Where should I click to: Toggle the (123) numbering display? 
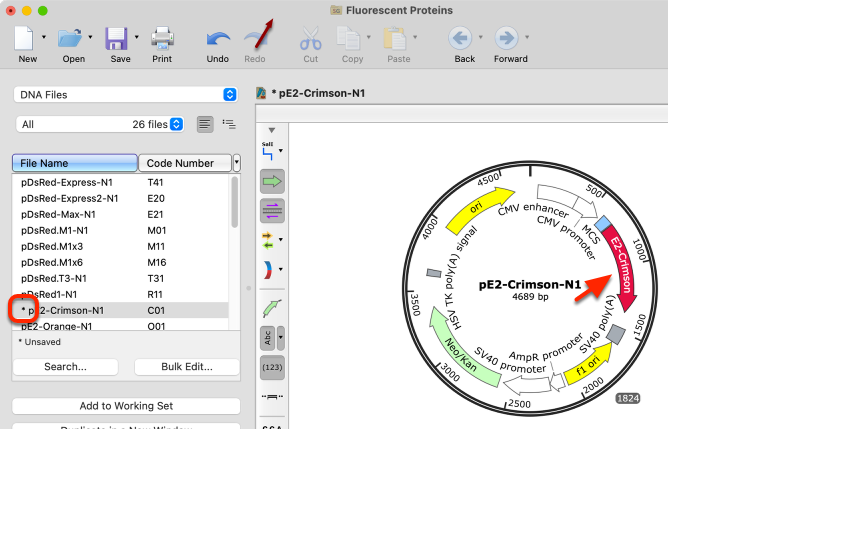(272, 367)
